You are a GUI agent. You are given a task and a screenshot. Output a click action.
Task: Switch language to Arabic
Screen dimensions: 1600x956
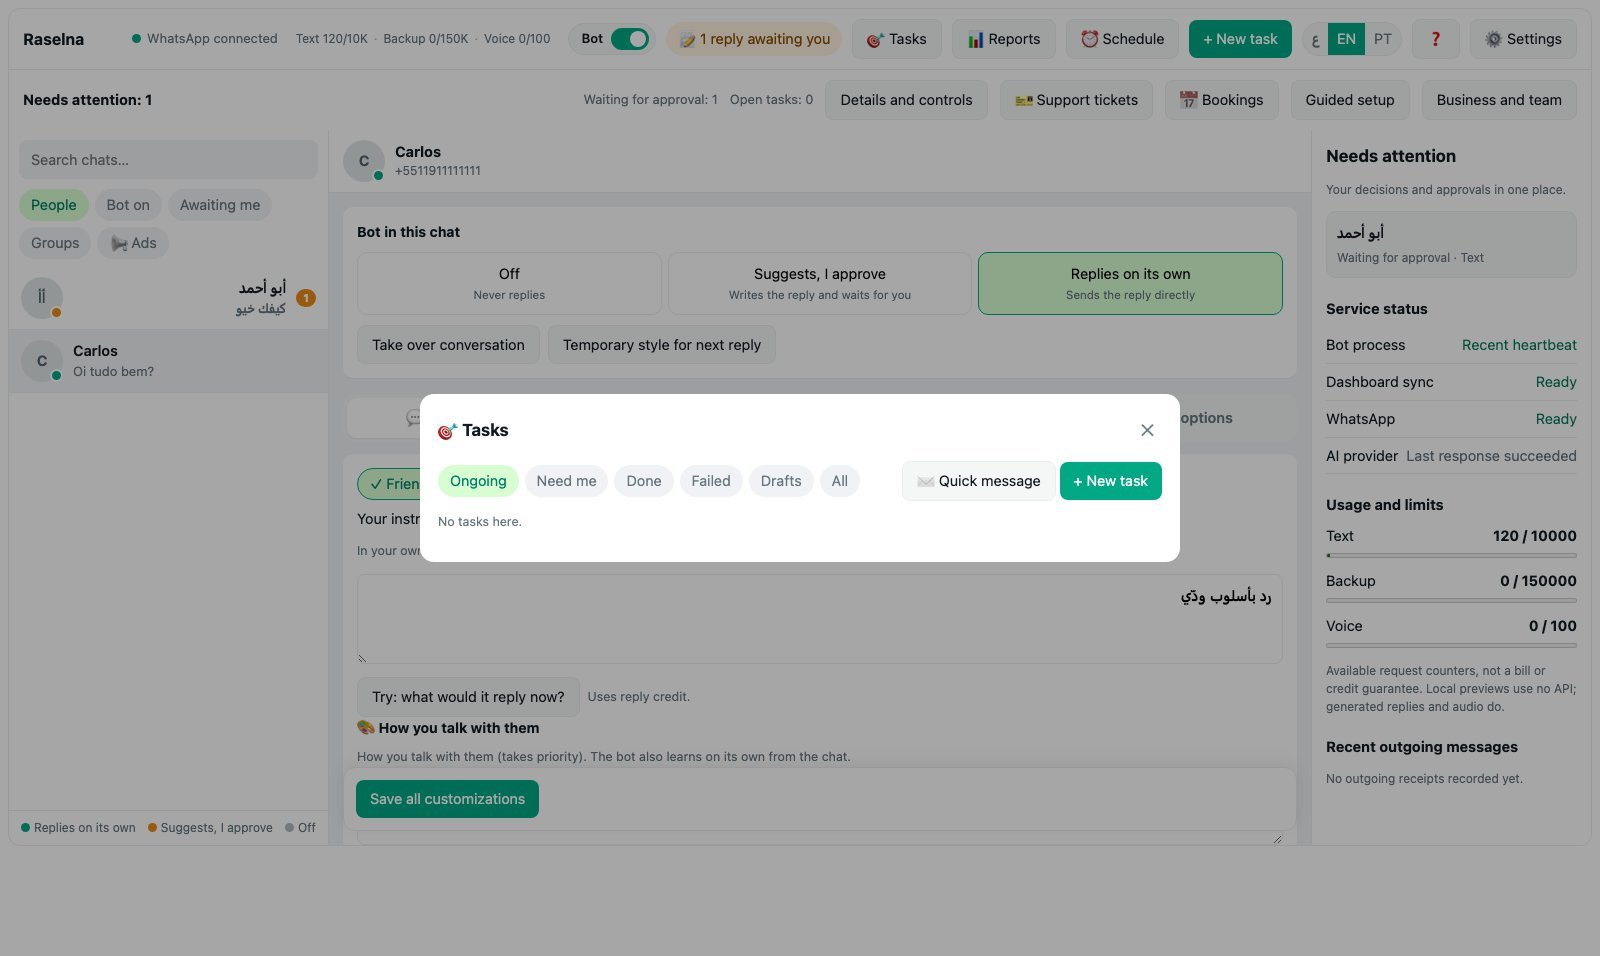(x=1315, y=40)
